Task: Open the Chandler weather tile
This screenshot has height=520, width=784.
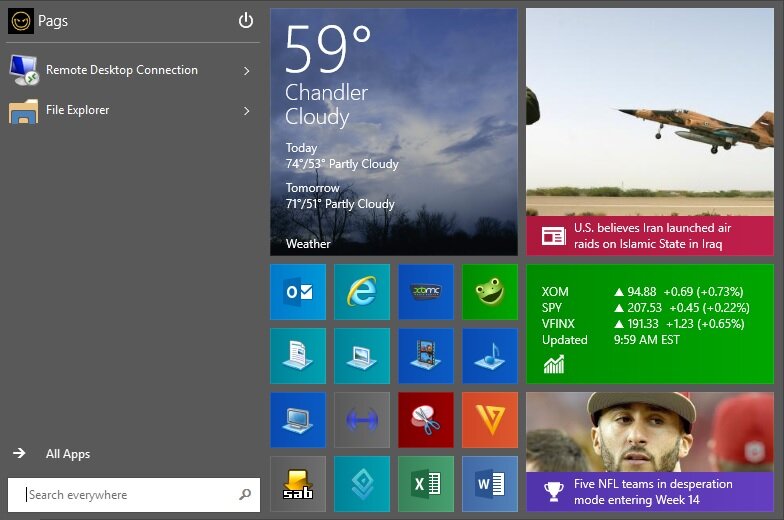Action: [x=394, y=132]
